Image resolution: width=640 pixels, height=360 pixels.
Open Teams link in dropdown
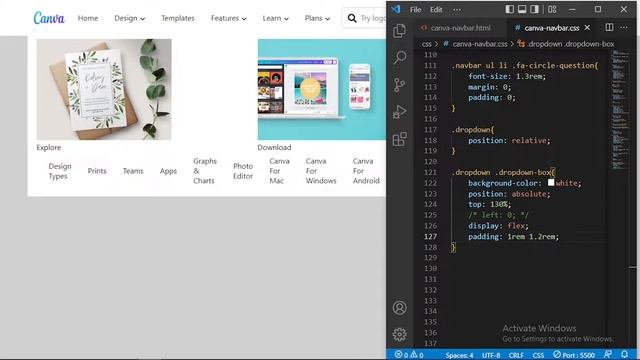pos(133,171)
